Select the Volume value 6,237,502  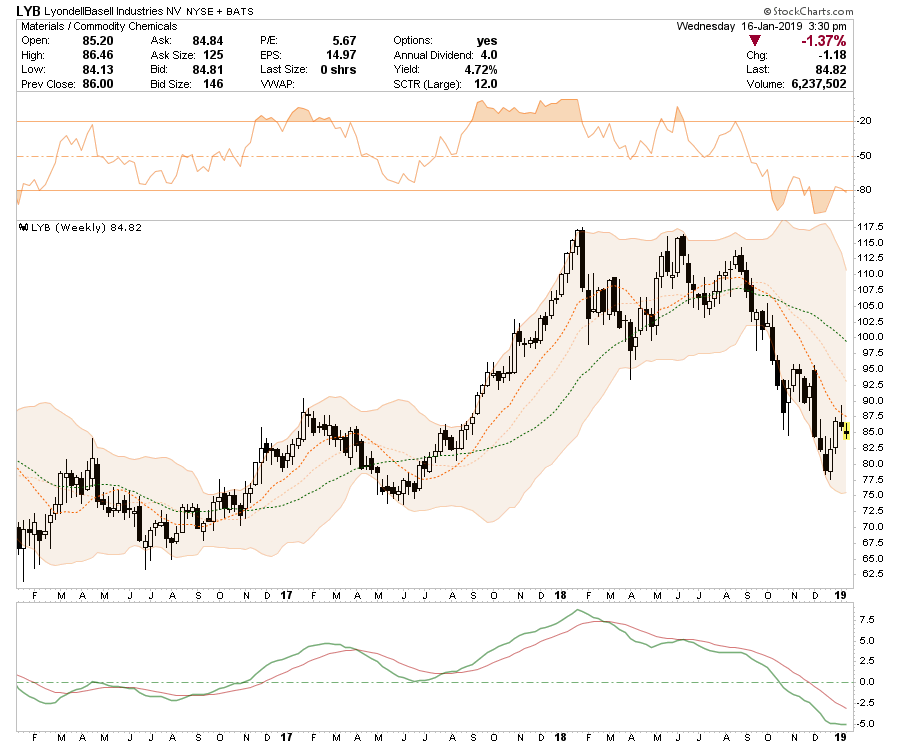coord(818,84)
